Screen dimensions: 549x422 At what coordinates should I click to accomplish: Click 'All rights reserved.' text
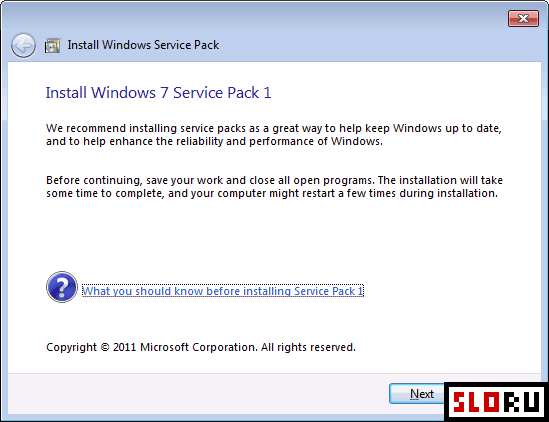tap(308, 347)
